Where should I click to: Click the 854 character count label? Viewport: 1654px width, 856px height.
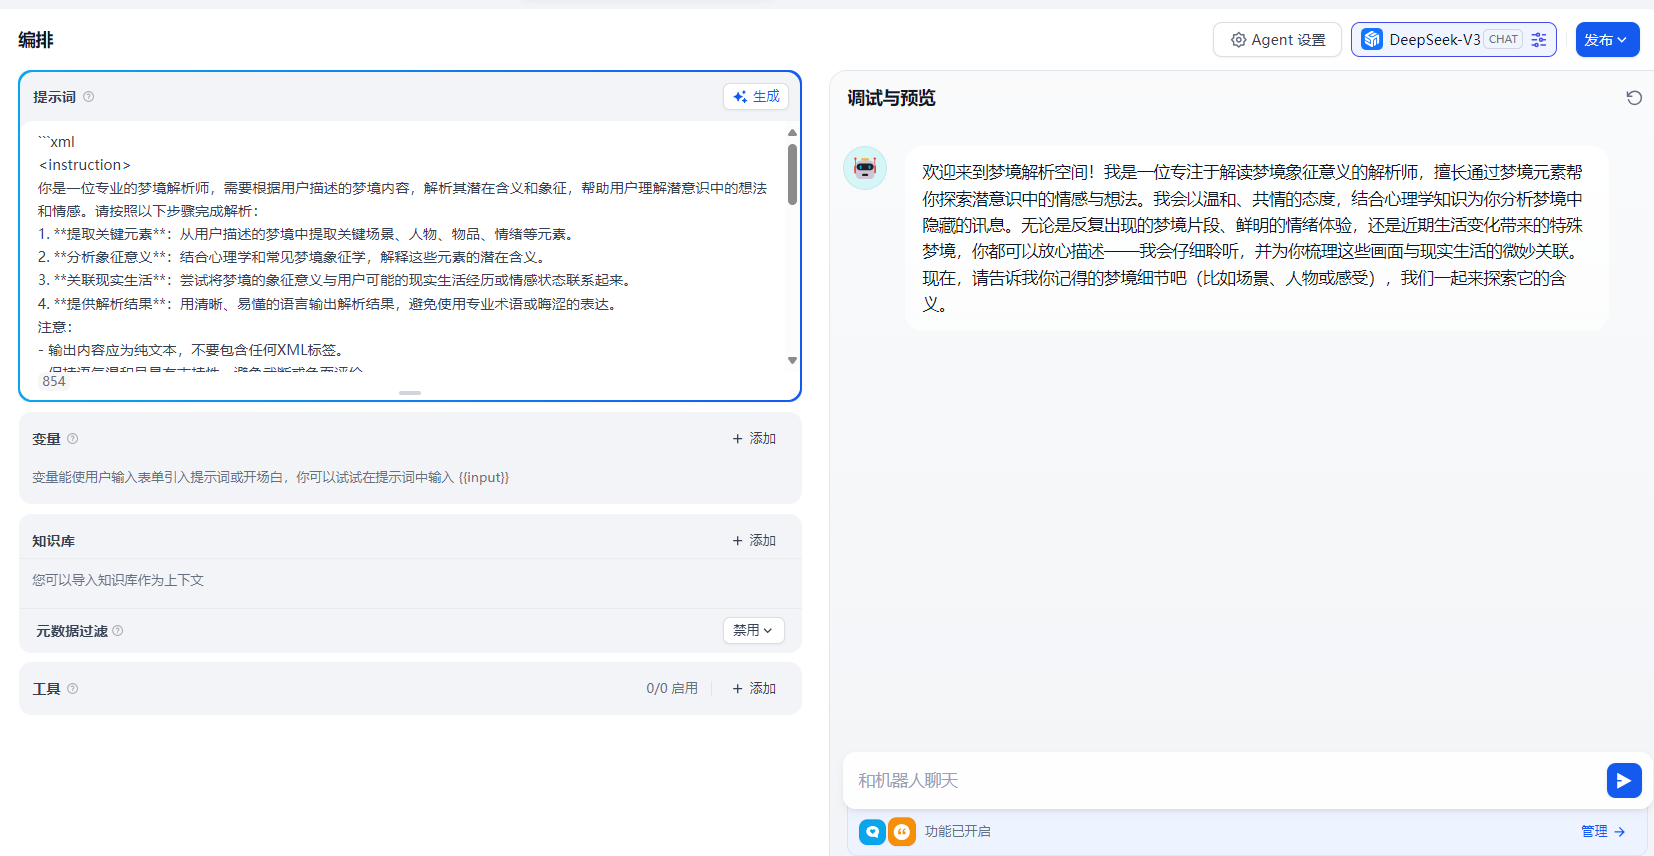[x=54, y=381]
